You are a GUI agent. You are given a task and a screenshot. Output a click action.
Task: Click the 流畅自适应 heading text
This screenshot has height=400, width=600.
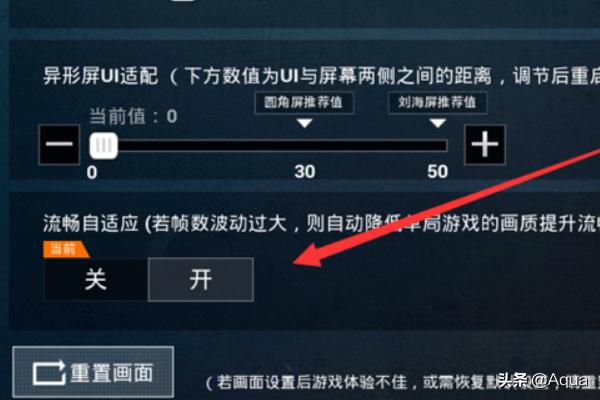91,223
